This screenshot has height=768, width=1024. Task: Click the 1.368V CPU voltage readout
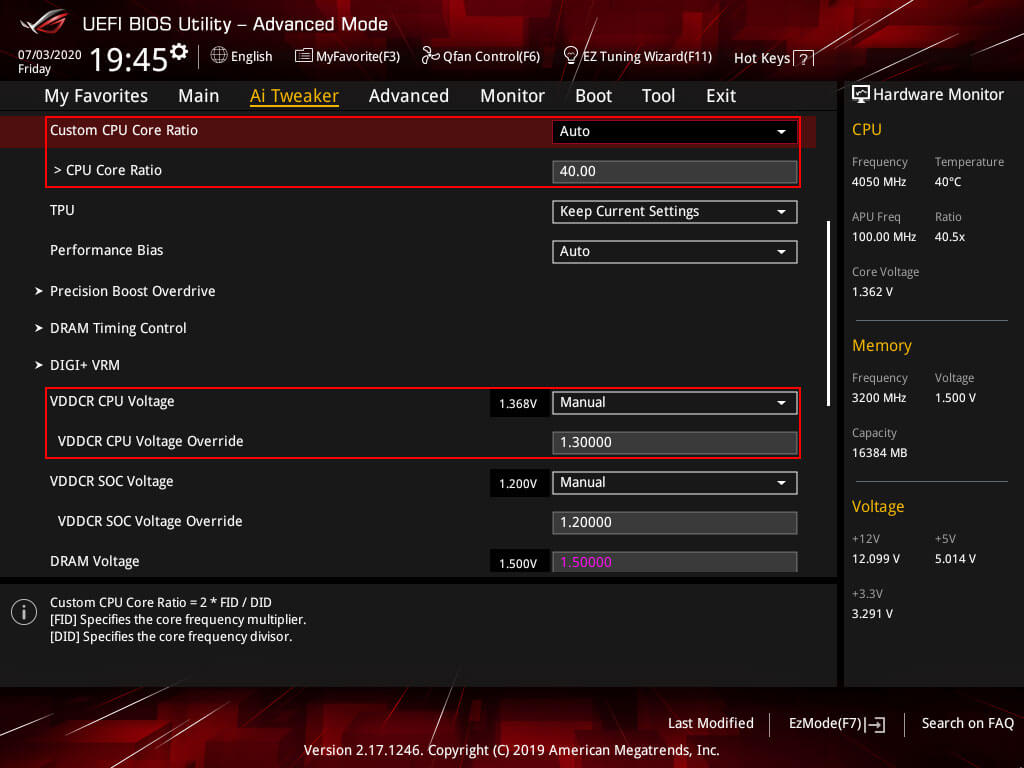click(x=518, y=404)
